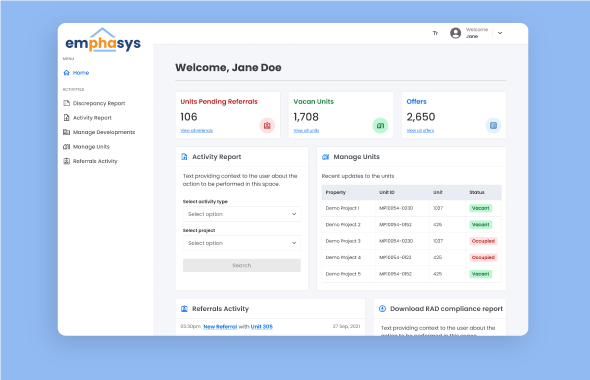Click the Activity Report sidebar icon
Viewport: 590px width, 380px height.
(x=67, y=118)
